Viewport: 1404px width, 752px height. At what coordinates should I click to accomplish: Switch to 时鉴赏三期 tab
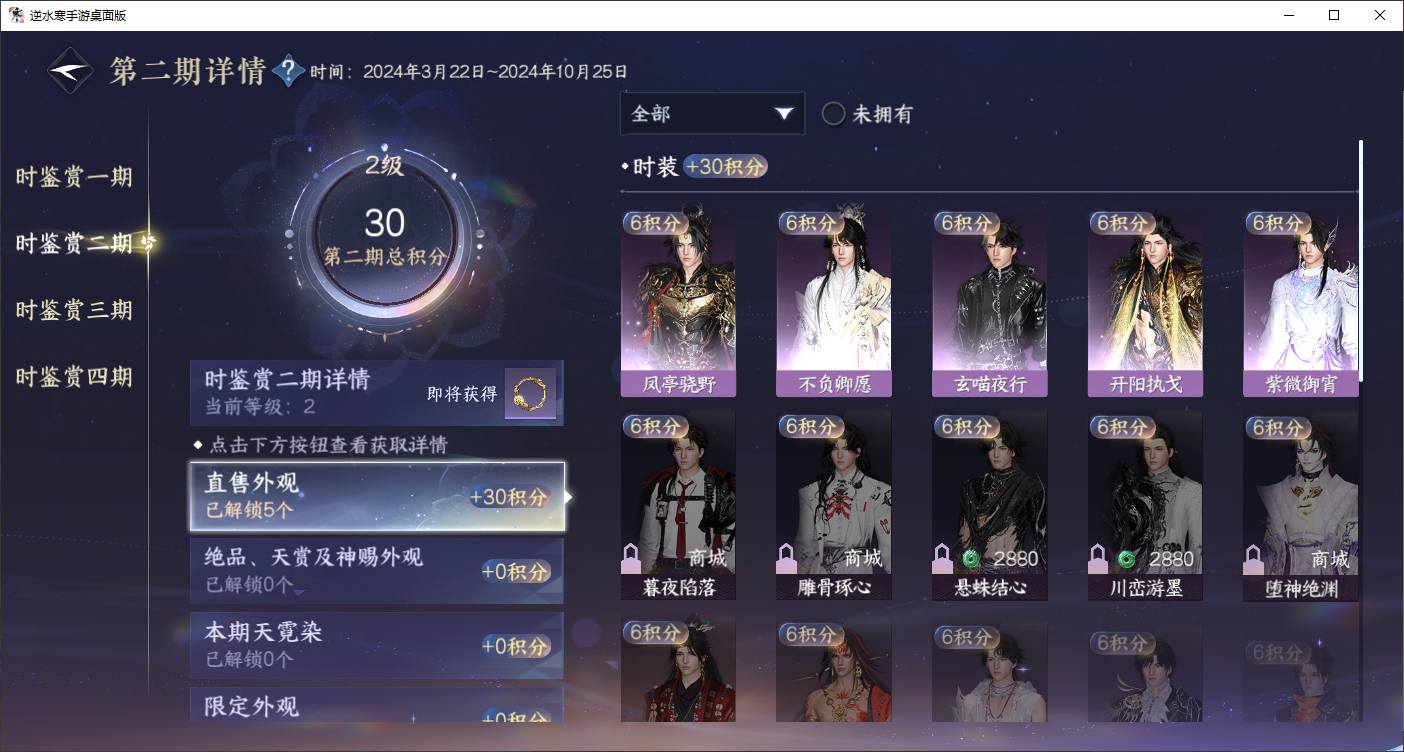pos(74,310)
